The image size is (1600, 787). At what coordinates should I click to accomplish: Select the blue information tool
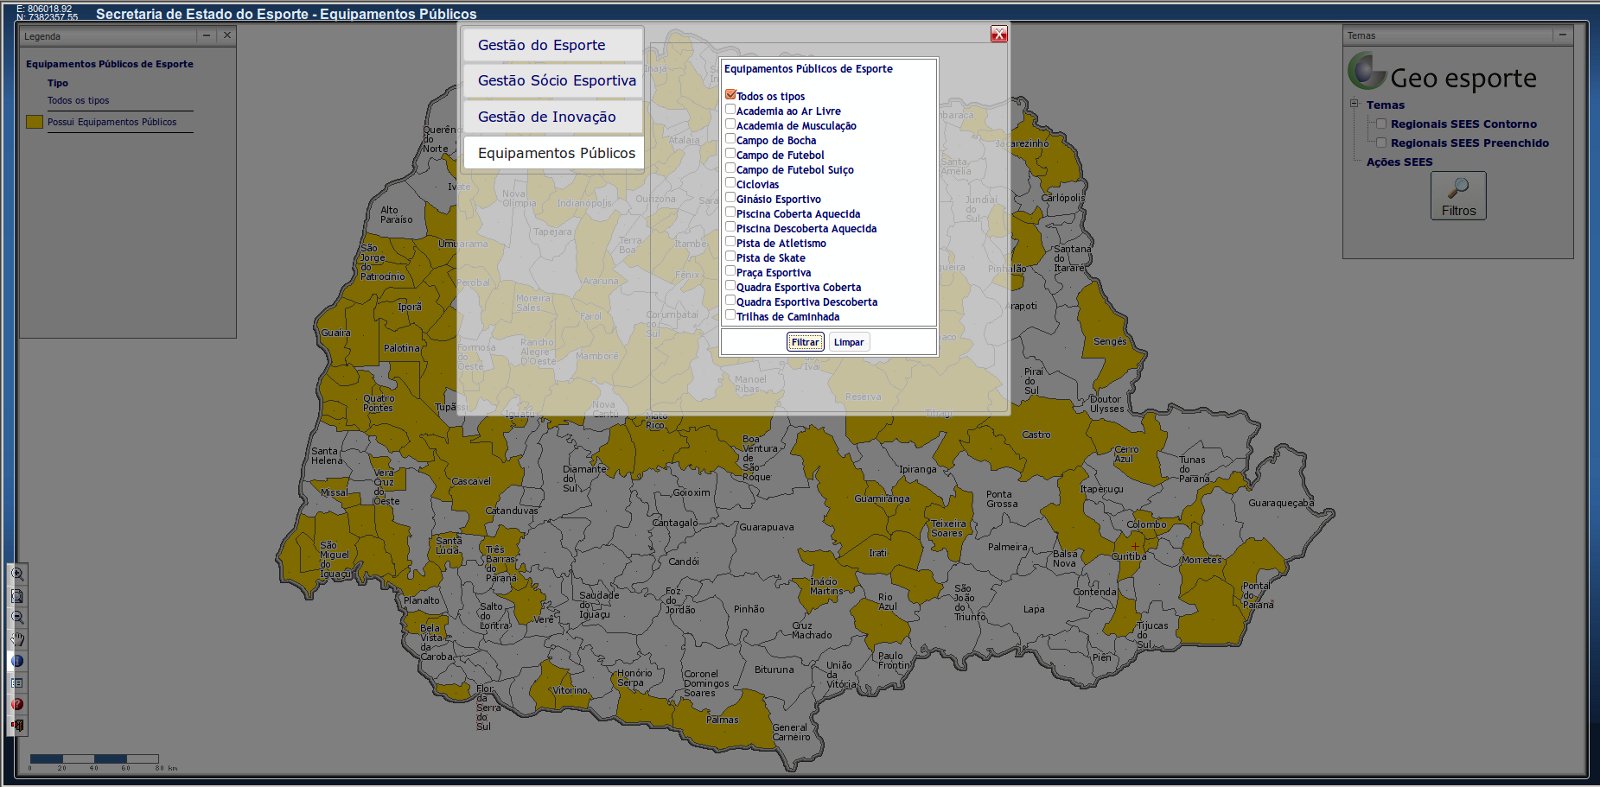pyautogui.click(x=17, y=661)
